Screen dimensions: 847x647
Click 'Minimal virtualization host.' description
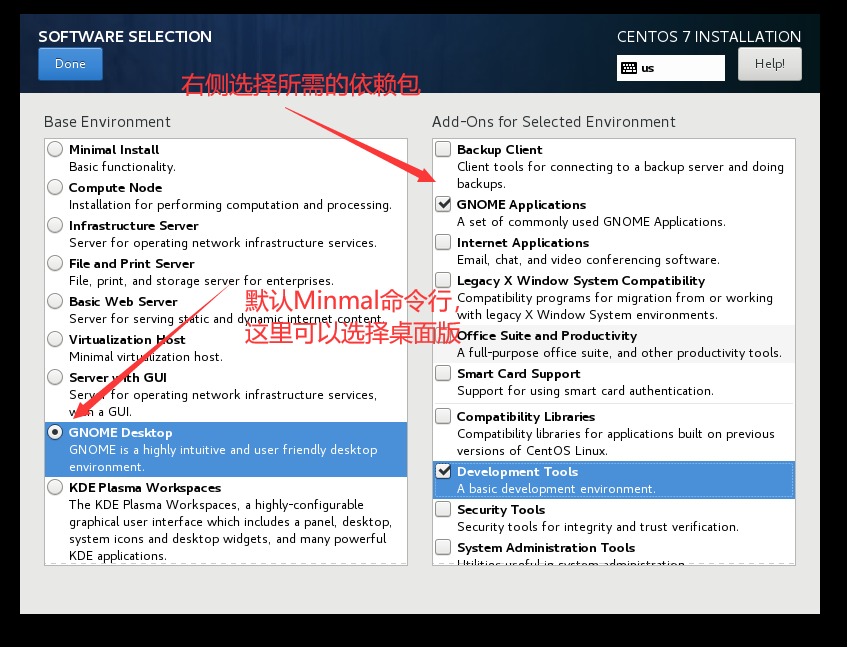(x=146, y=356)
